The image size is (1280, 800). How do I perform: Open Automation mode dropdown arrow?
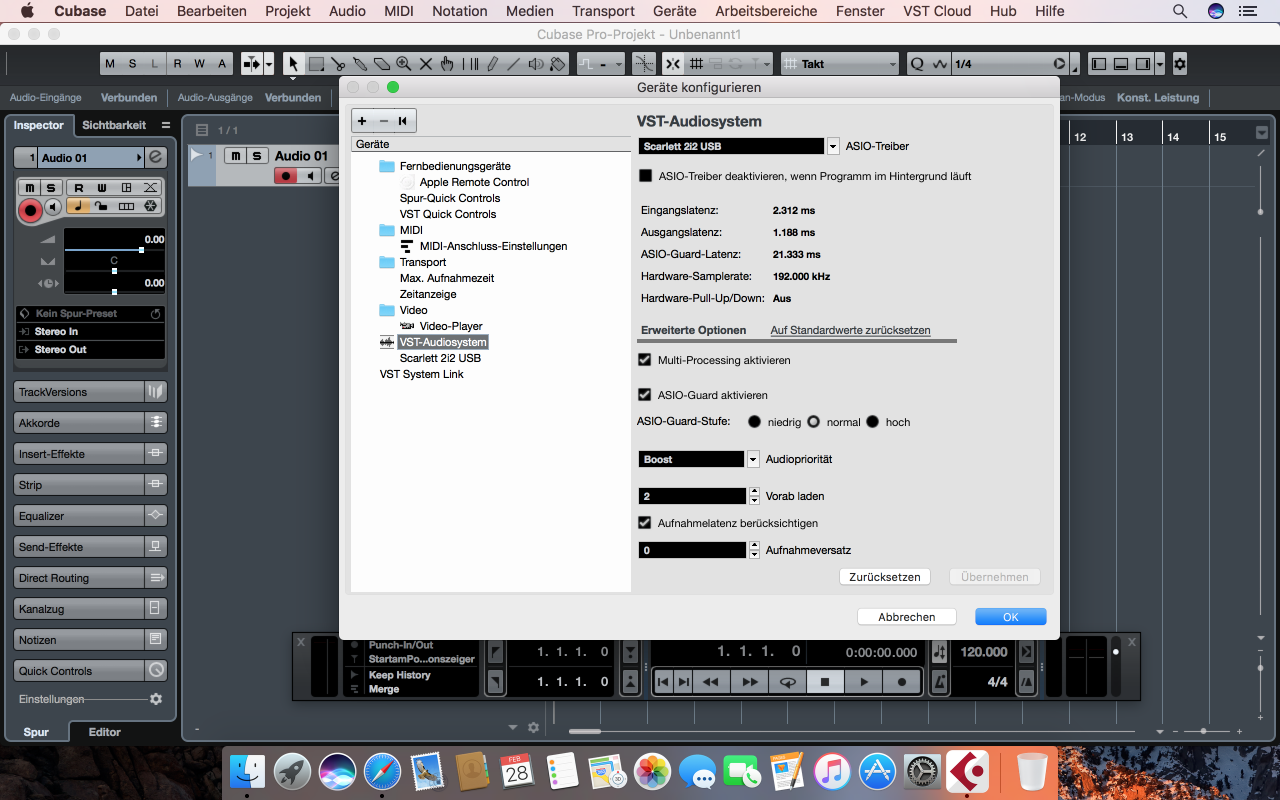(618, 64)
